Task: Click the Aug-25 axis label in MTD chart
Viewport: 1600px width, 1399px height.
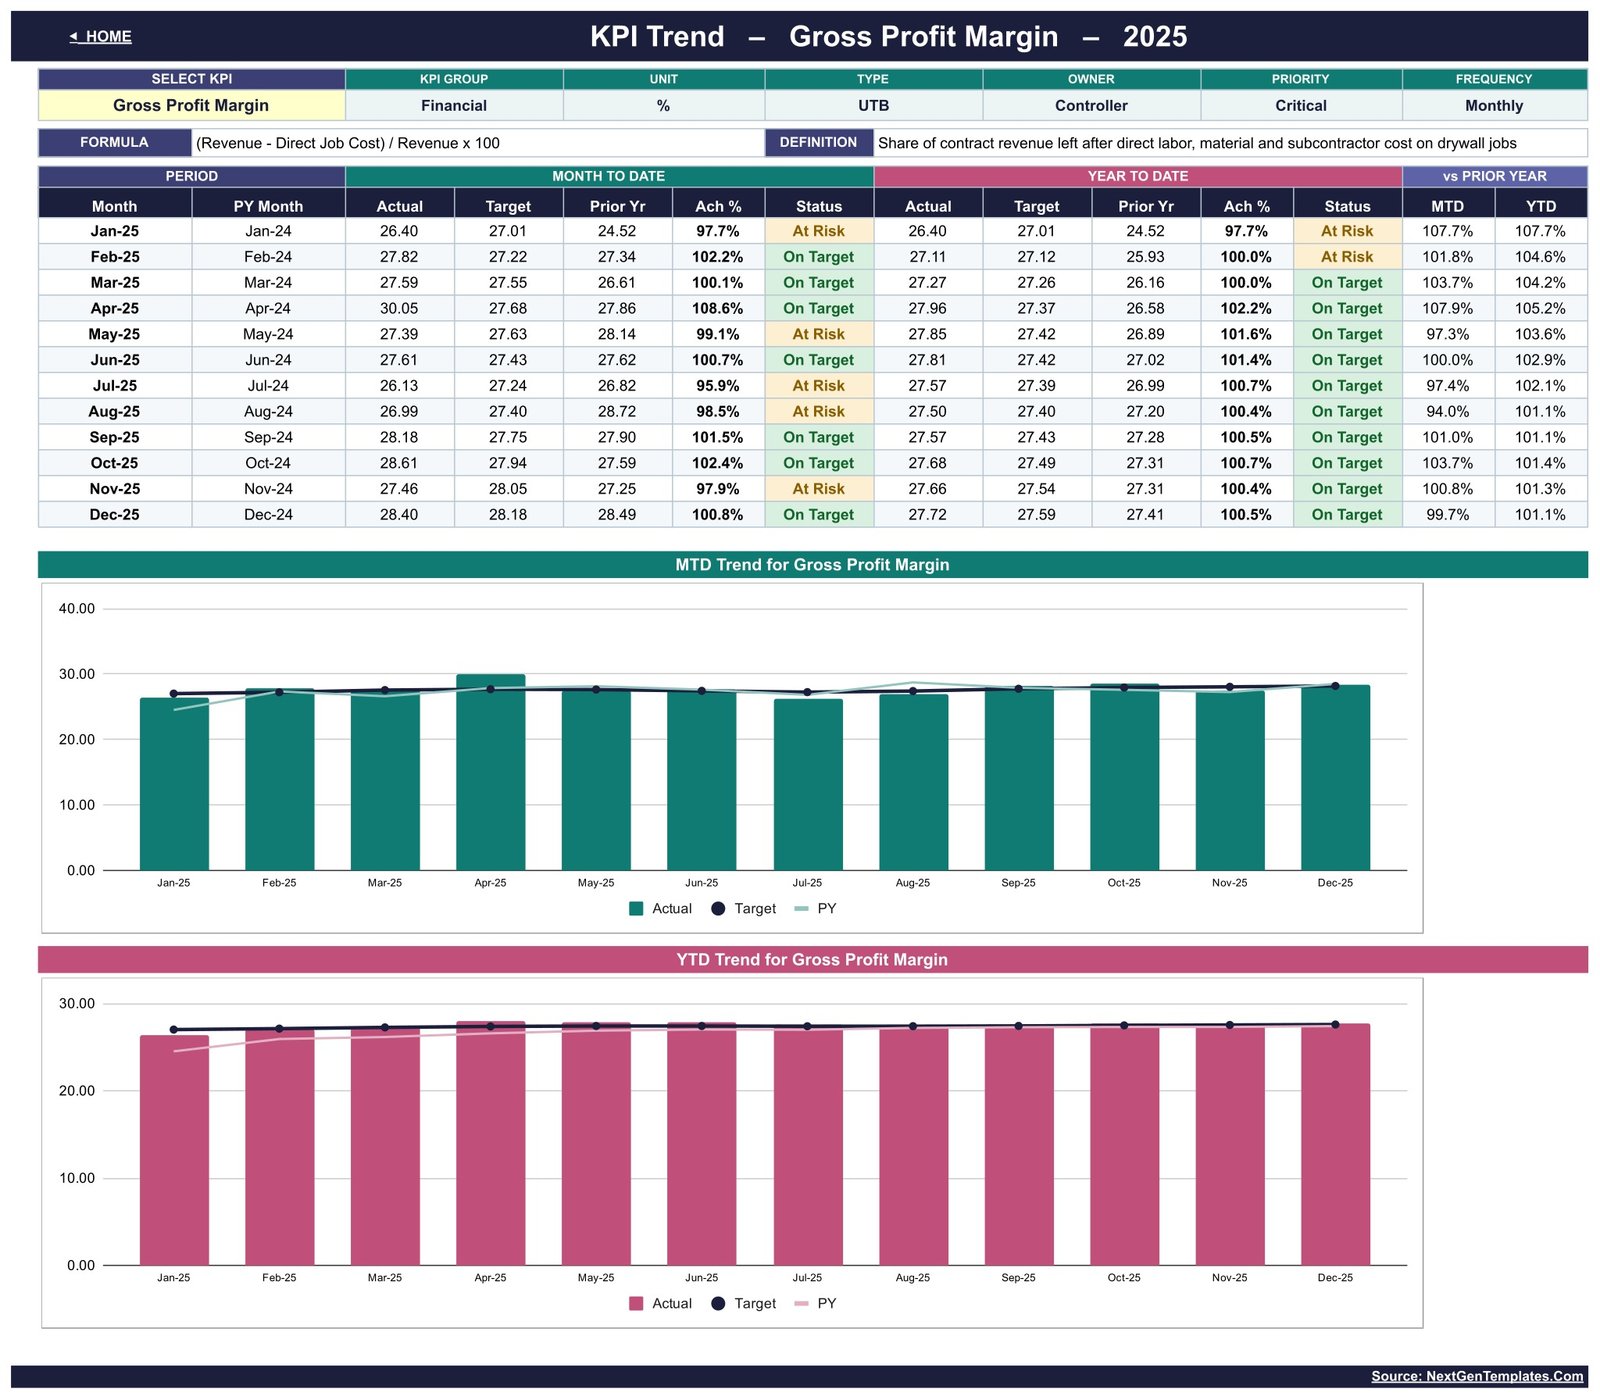Action: [x=912, y=883]
